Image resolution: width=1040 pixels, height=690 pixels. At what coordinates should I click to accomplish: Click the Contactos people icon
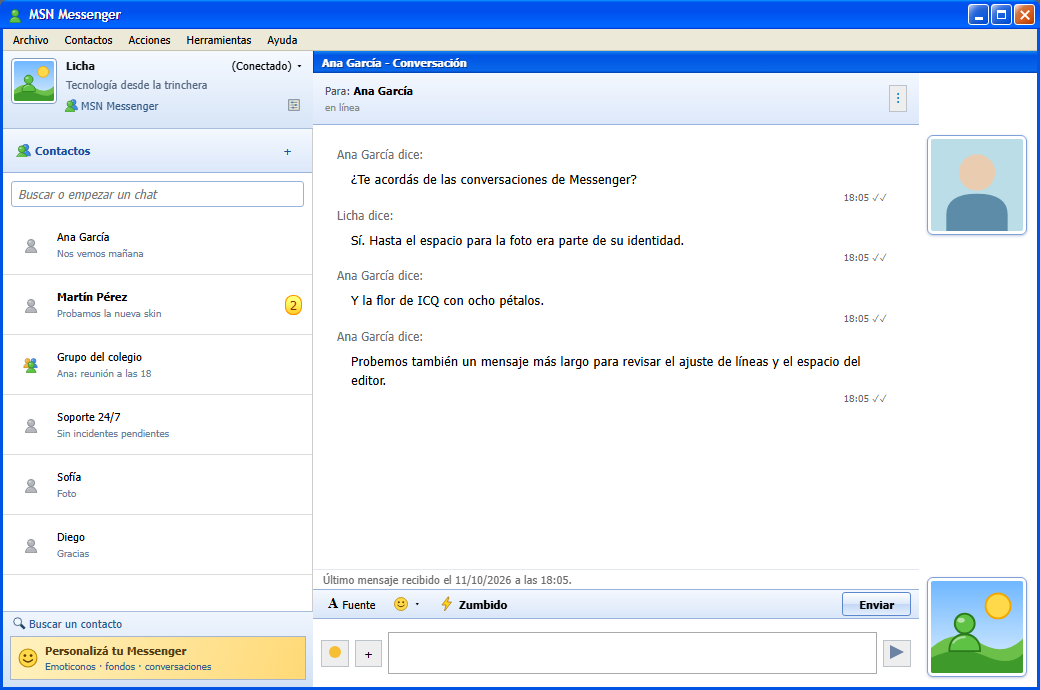coord(24,151)
